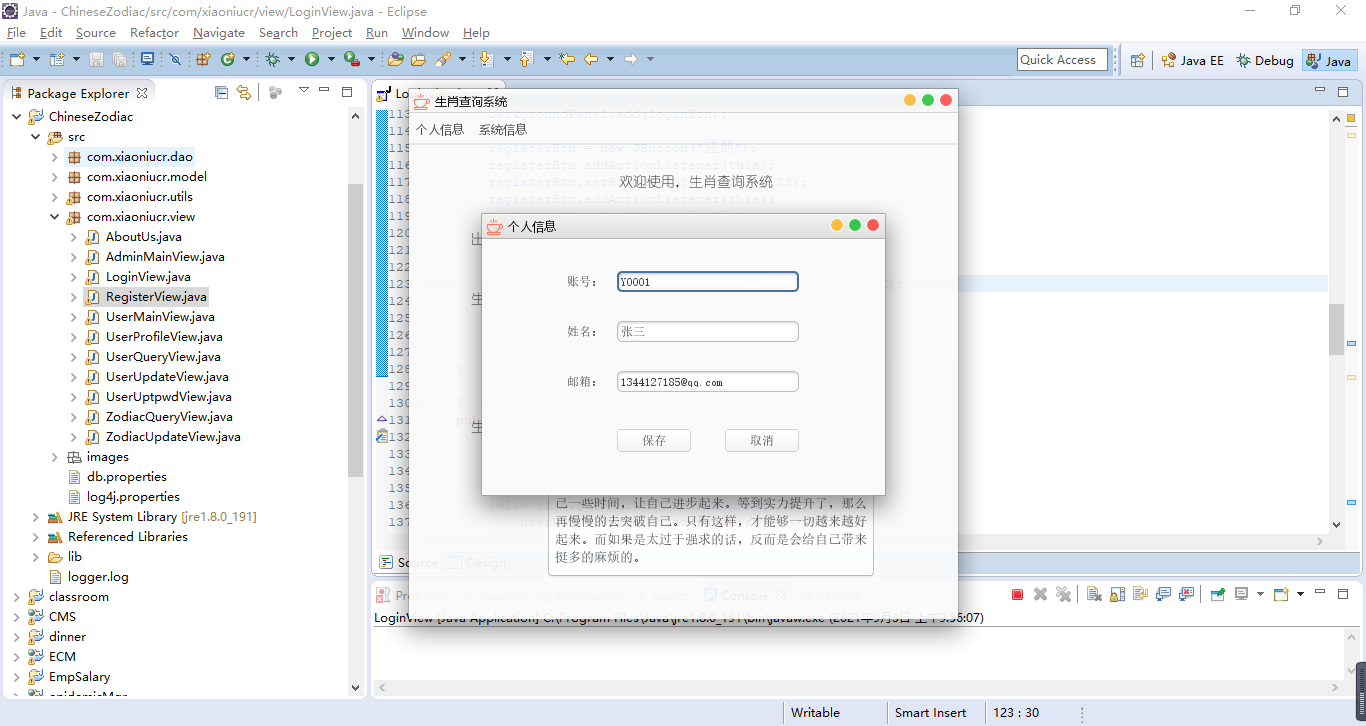Toggle Scroll Lock in Console toolbar
This screenshot has width=1366, height=726.
click(1117, 594)
